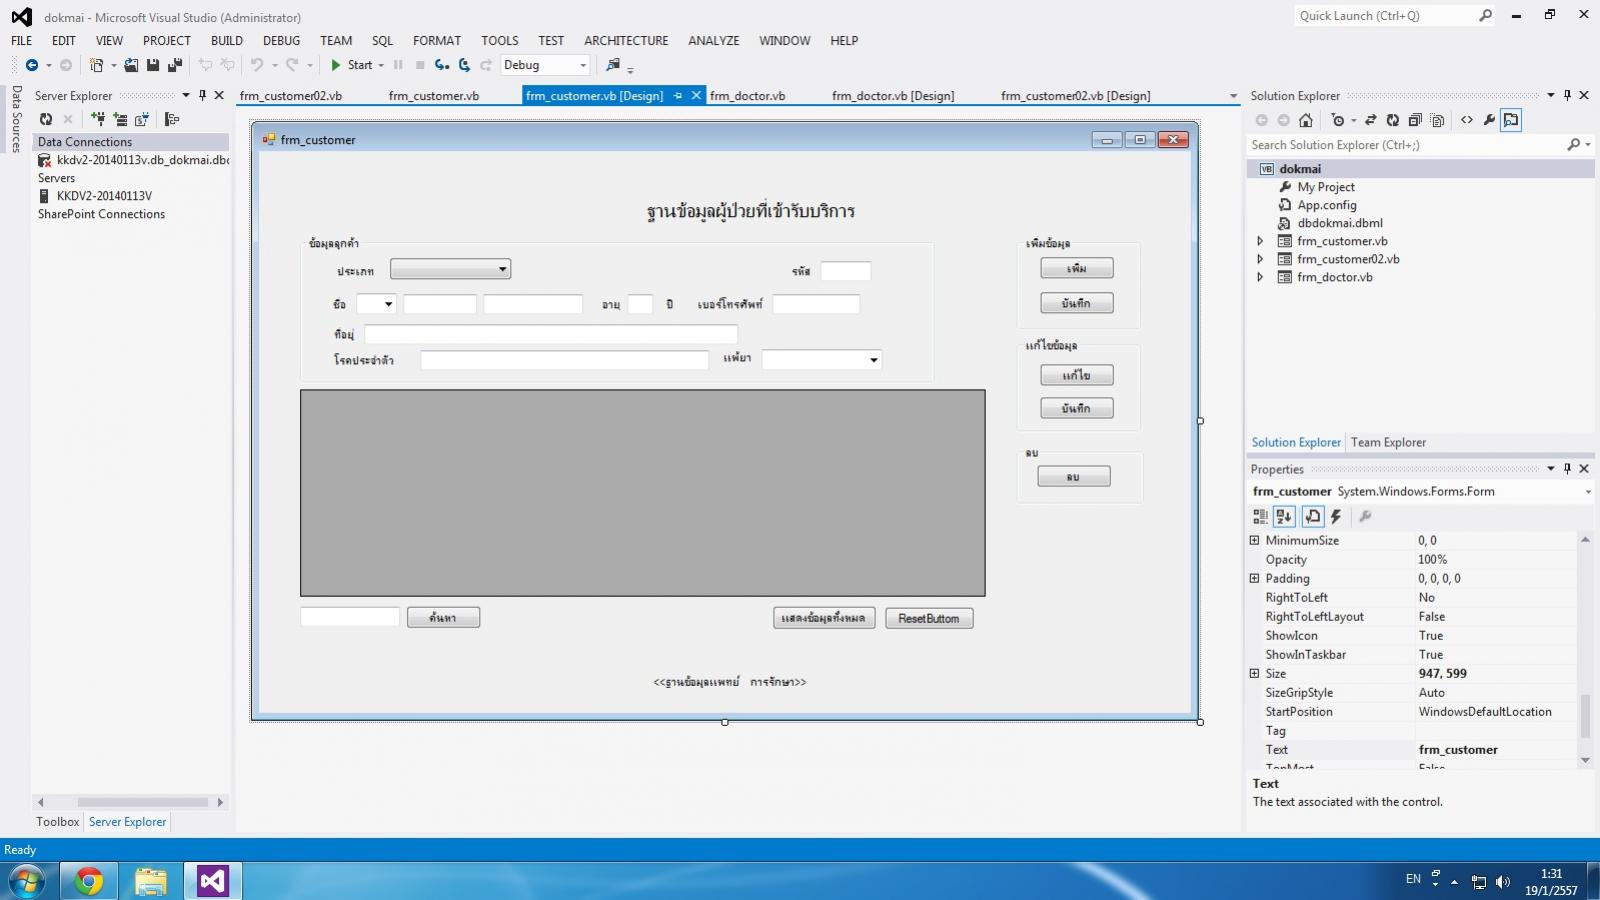
Task: Click View Code icon in Solution Explorer
Action: (x=1467, y=120)
